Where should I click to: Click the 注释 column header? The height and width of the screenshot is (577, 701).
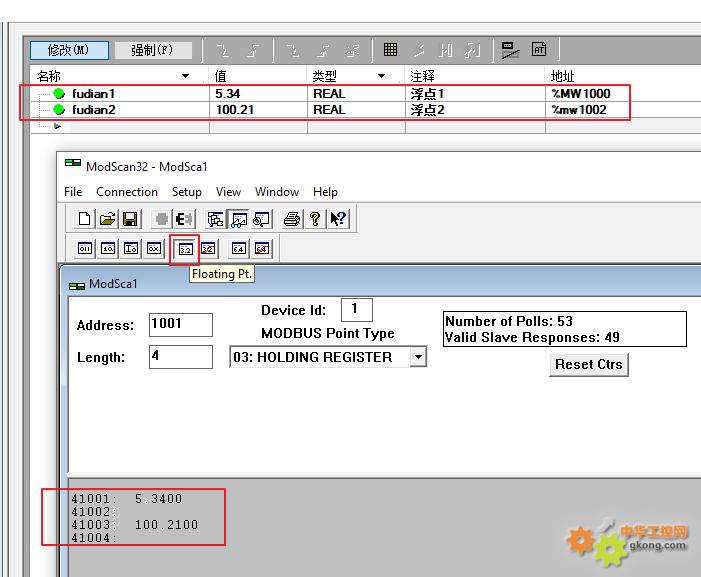point(475,76)
